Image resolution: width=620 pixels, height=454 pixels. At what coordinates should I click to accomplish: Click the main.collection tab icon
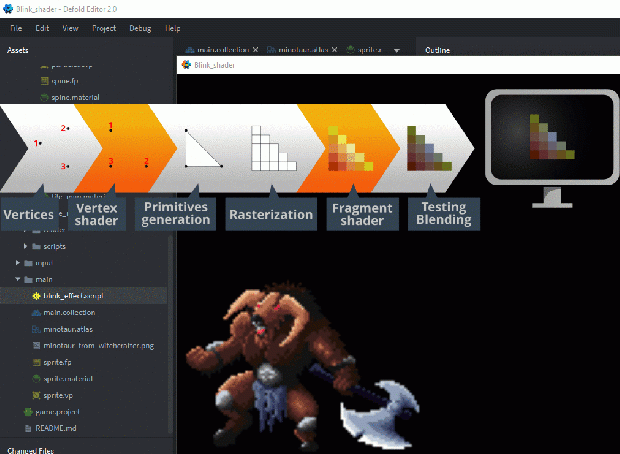click(x=190, y=50)
